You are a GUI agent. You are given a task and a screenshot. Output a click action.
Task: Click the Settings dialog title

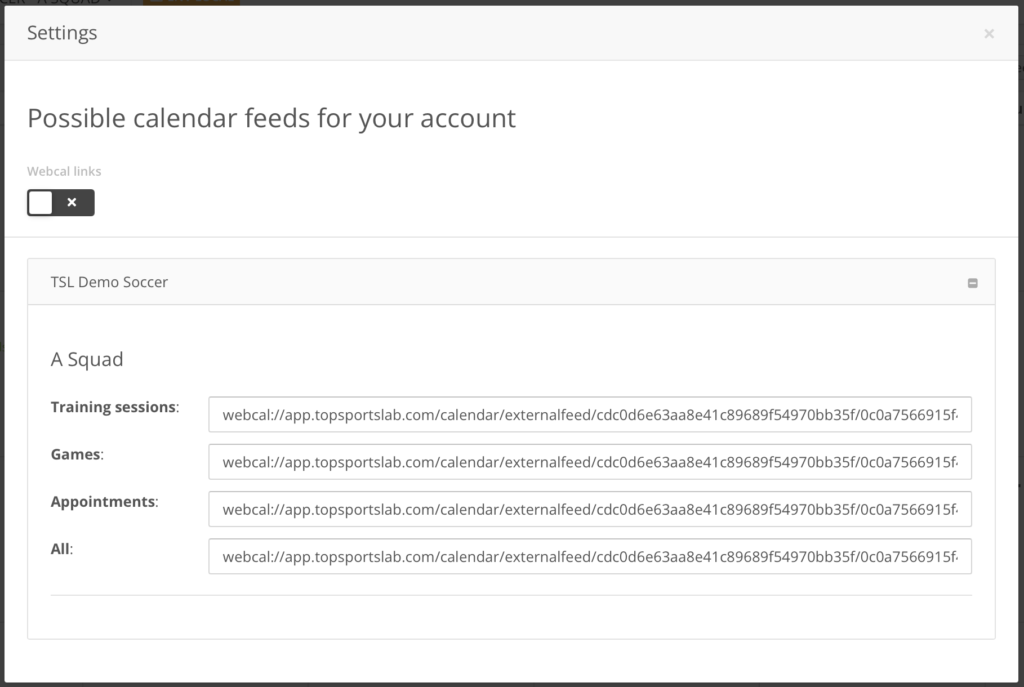[x=62, y=33]
